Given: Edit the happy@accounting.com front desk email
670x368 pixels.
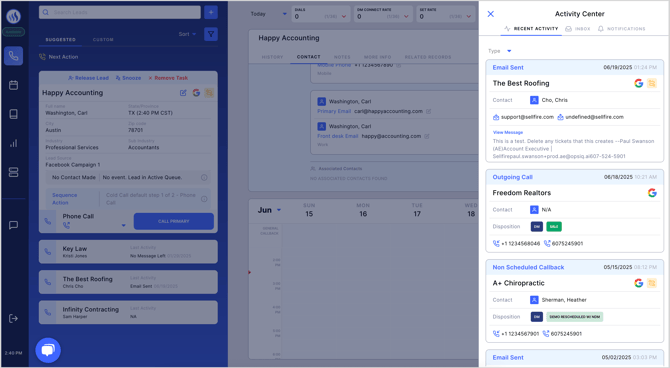Looking at the screenshot, I should [426, 136].
